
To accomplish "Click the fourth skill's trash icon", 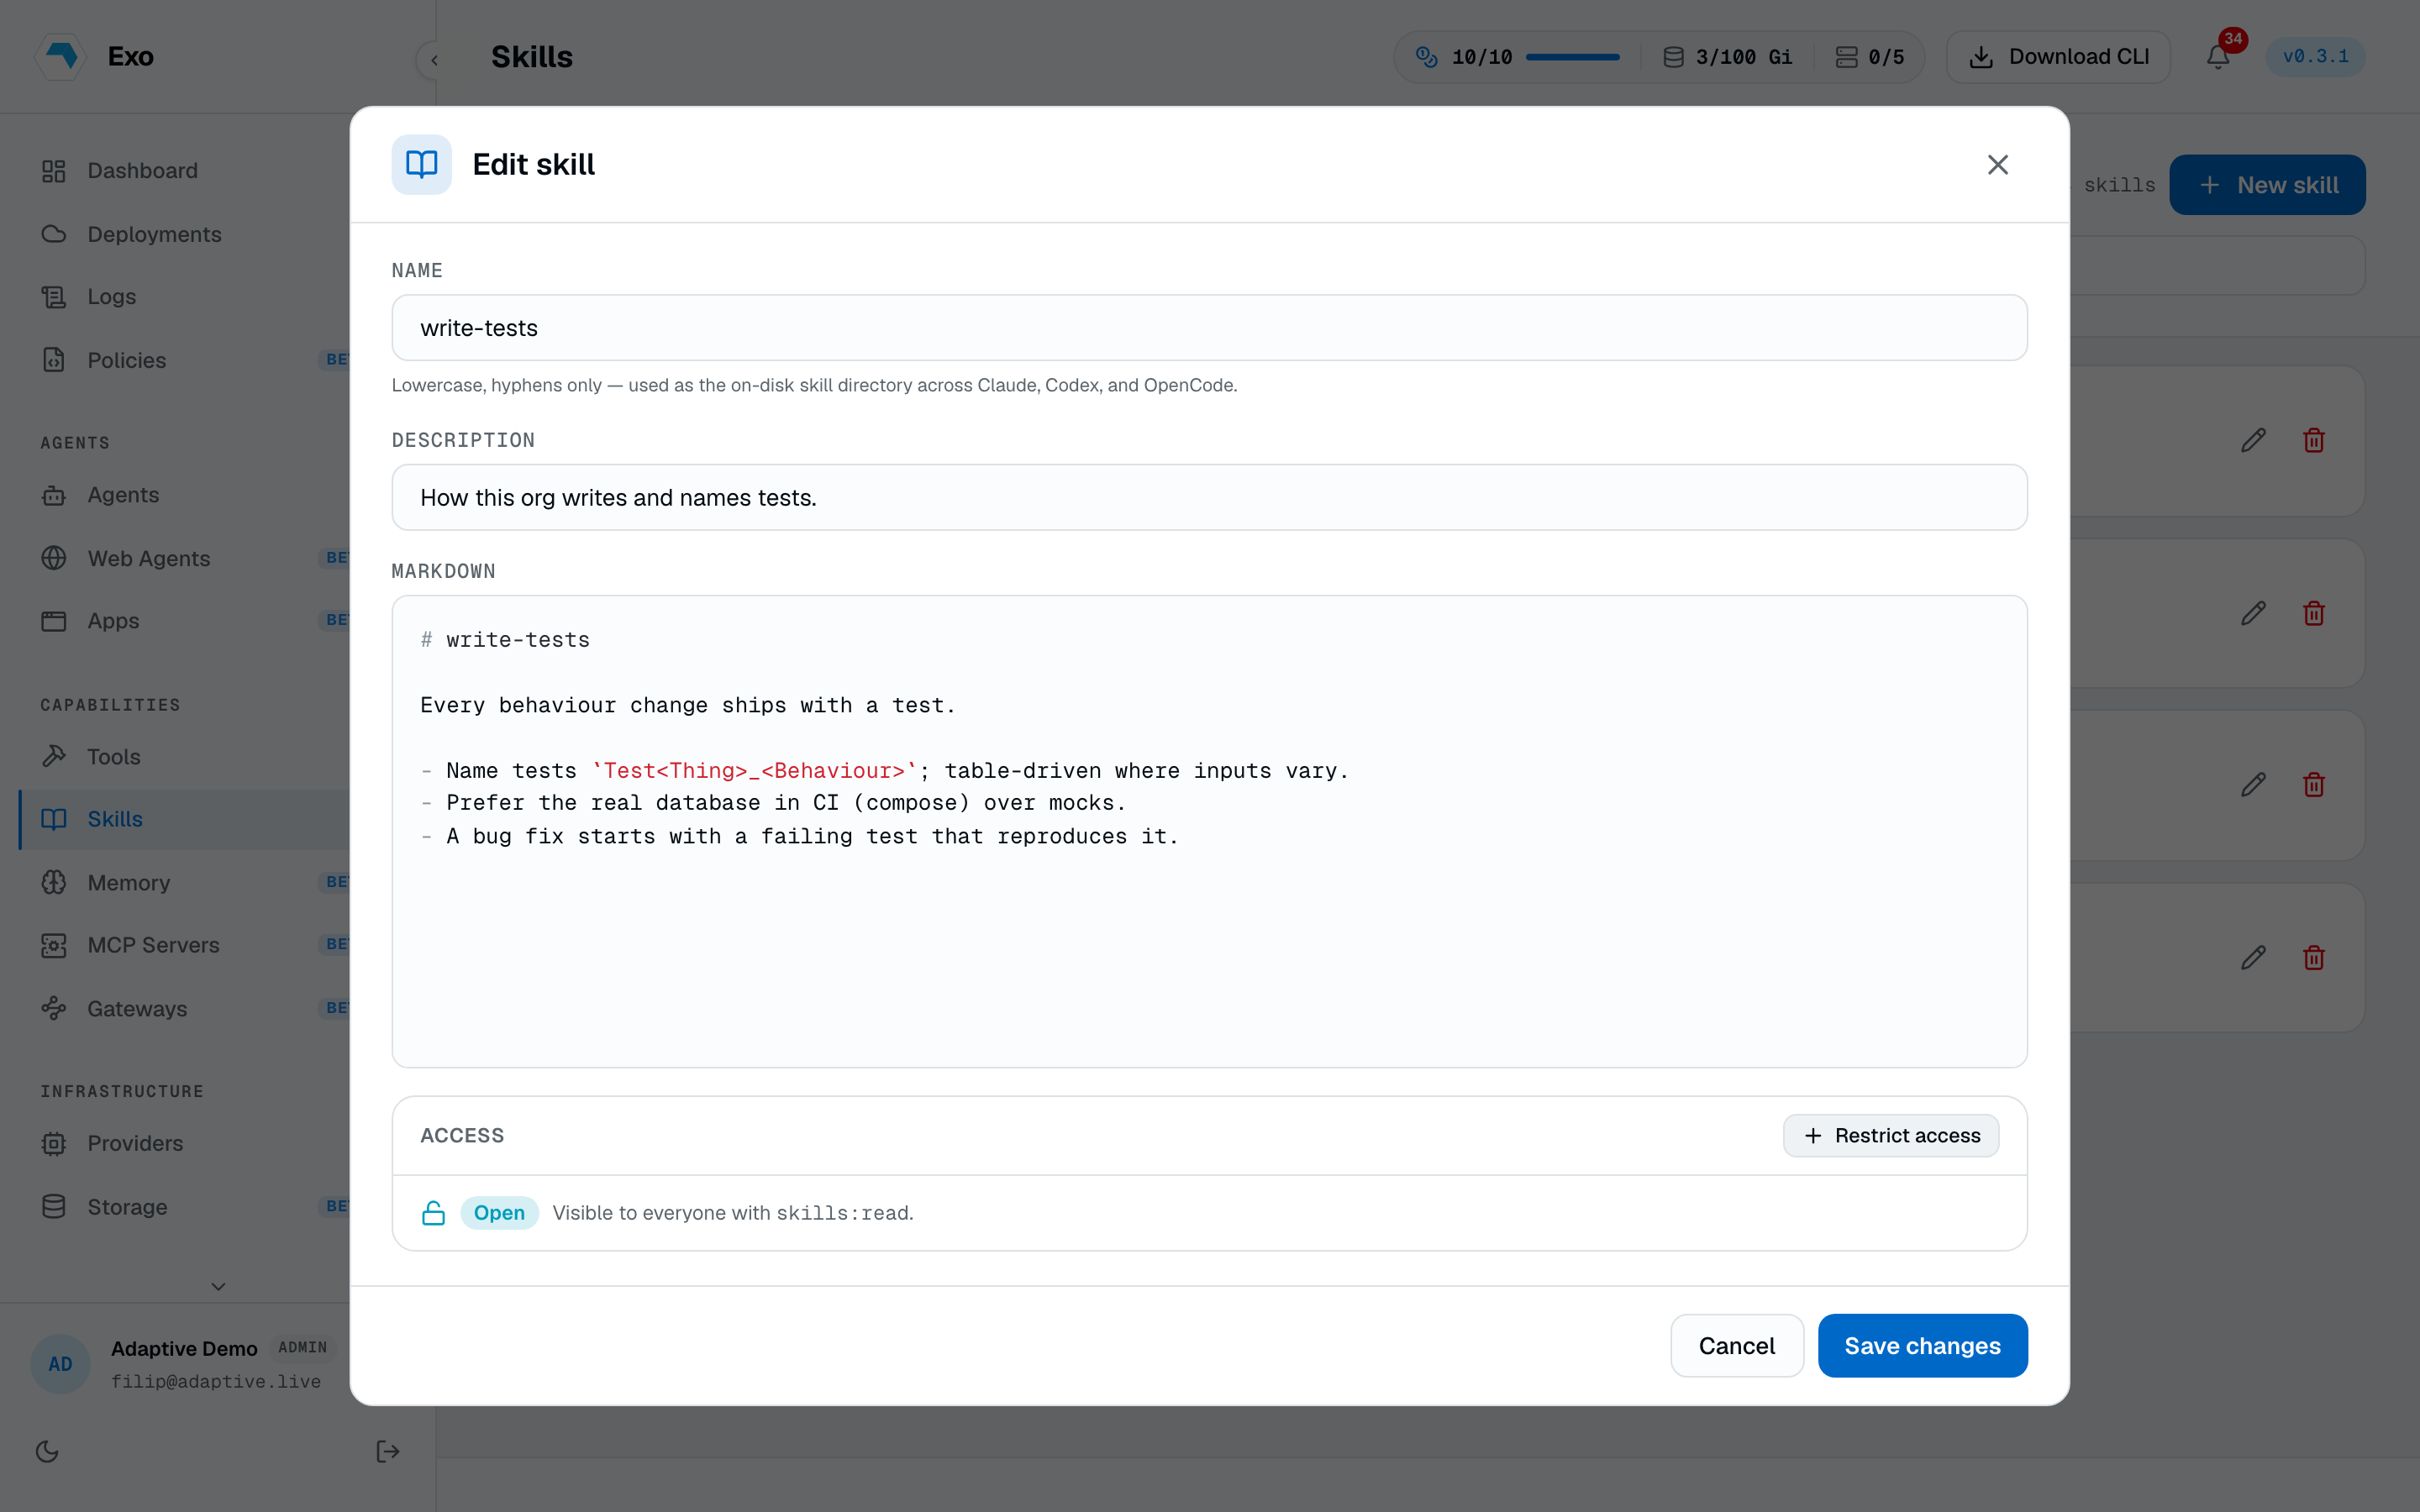I will click(2313, 958).
